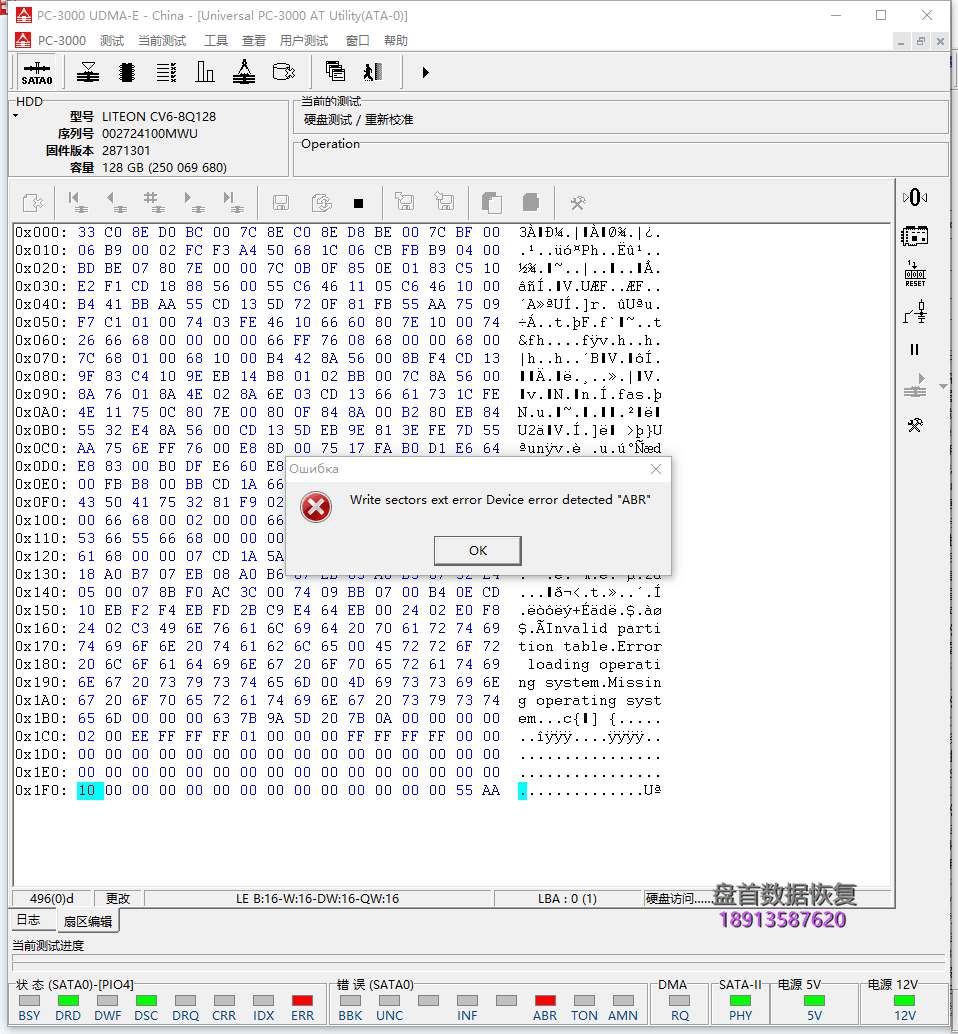Viewport: 958px width, 1034px height.
Task: Open the 测试 menu
Action: coord(111,40)
